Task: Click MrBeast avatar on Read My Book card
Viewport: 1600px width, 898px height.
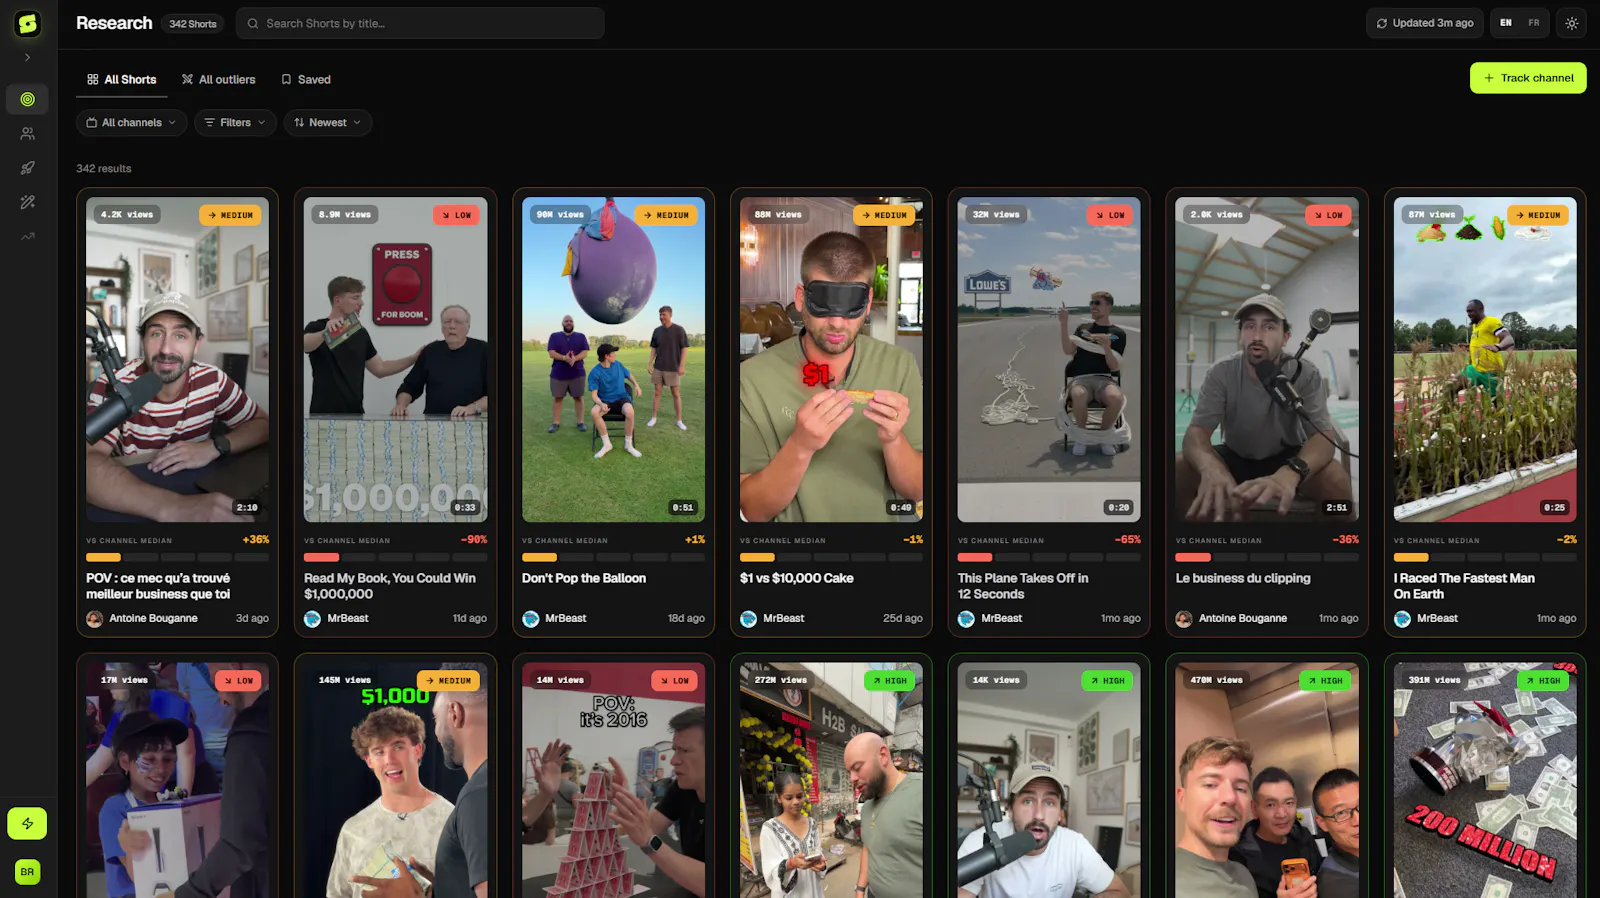Action: [x=313, y=619]
